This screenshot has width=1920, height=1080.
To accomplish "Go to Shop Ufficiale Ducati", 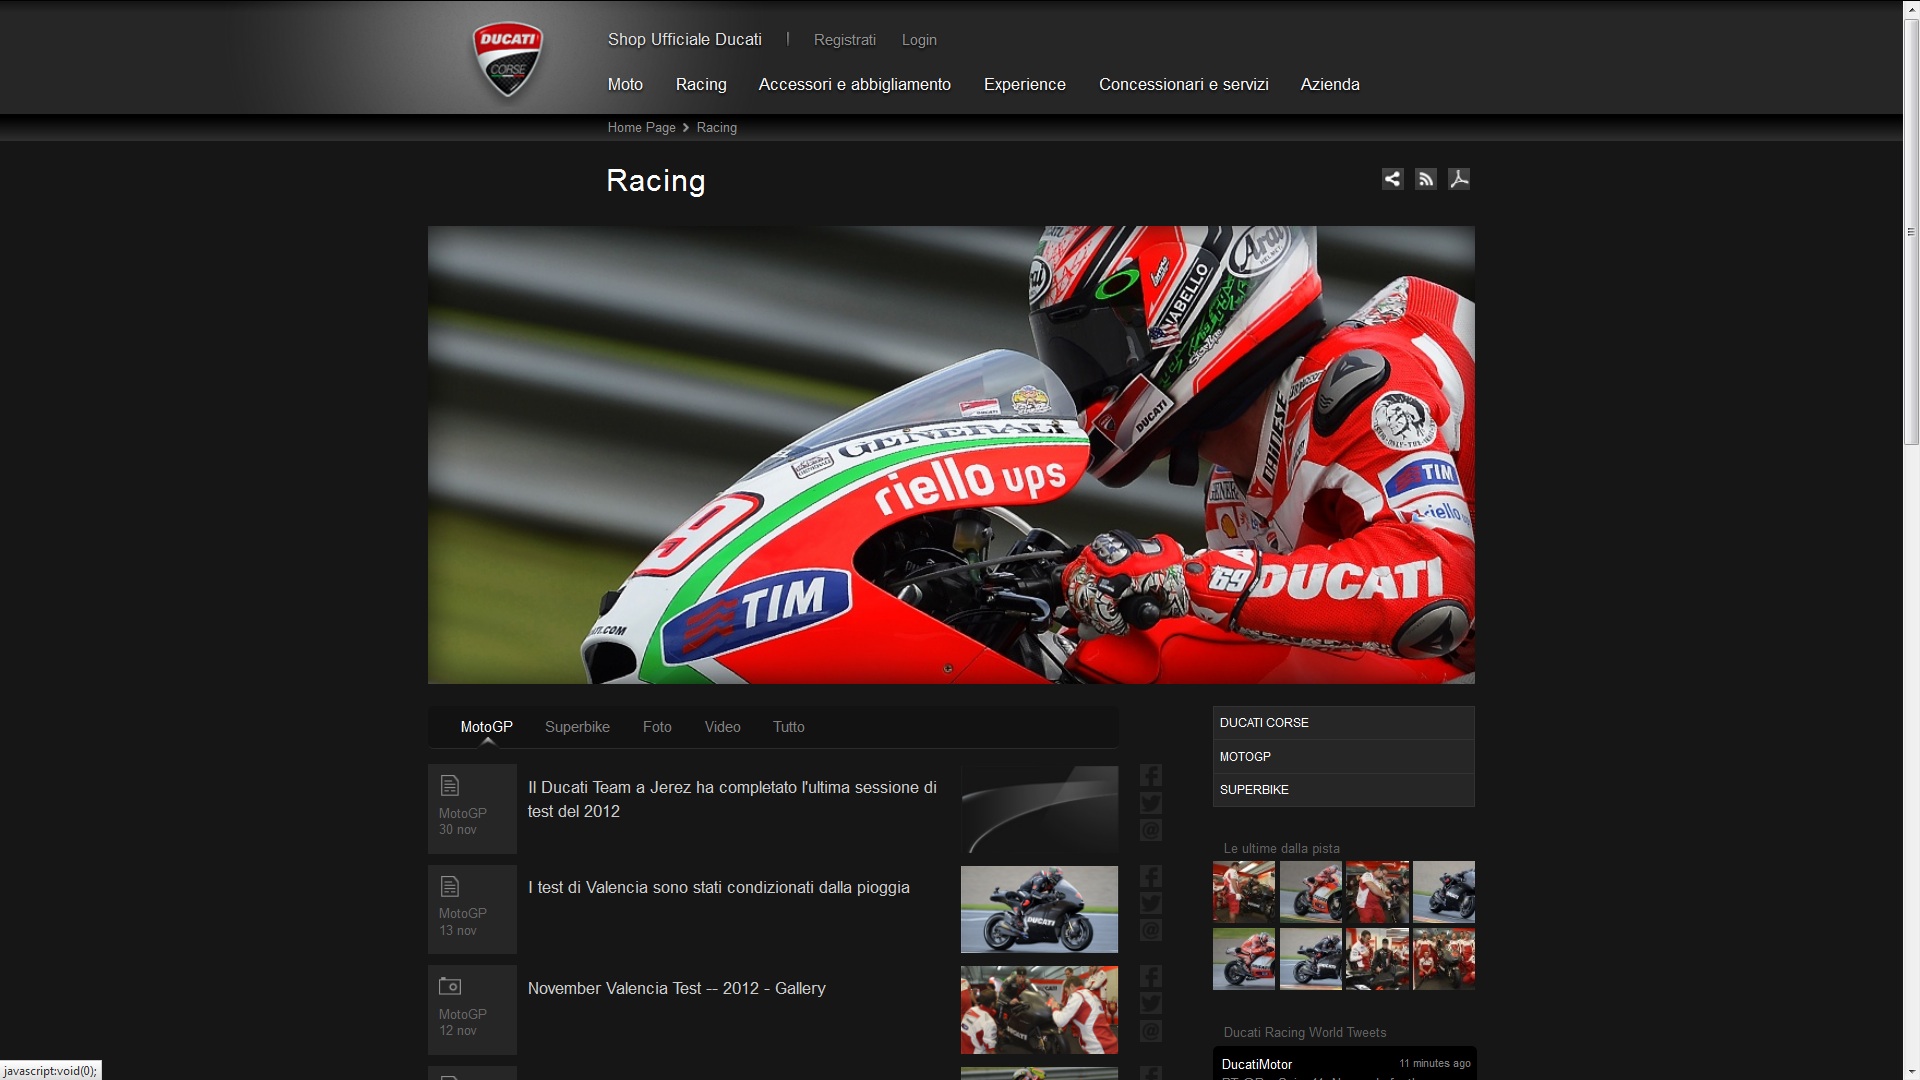I will pyautogui.click(x=684, y=39).
